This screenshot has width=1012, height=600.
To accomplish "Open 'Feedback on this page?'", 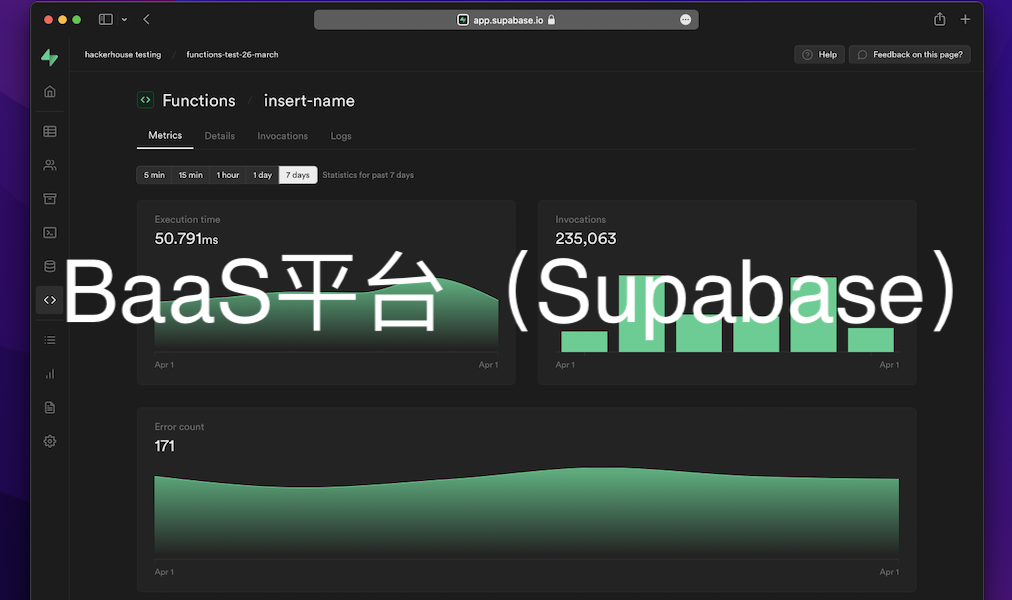I will tap(909, 54).
